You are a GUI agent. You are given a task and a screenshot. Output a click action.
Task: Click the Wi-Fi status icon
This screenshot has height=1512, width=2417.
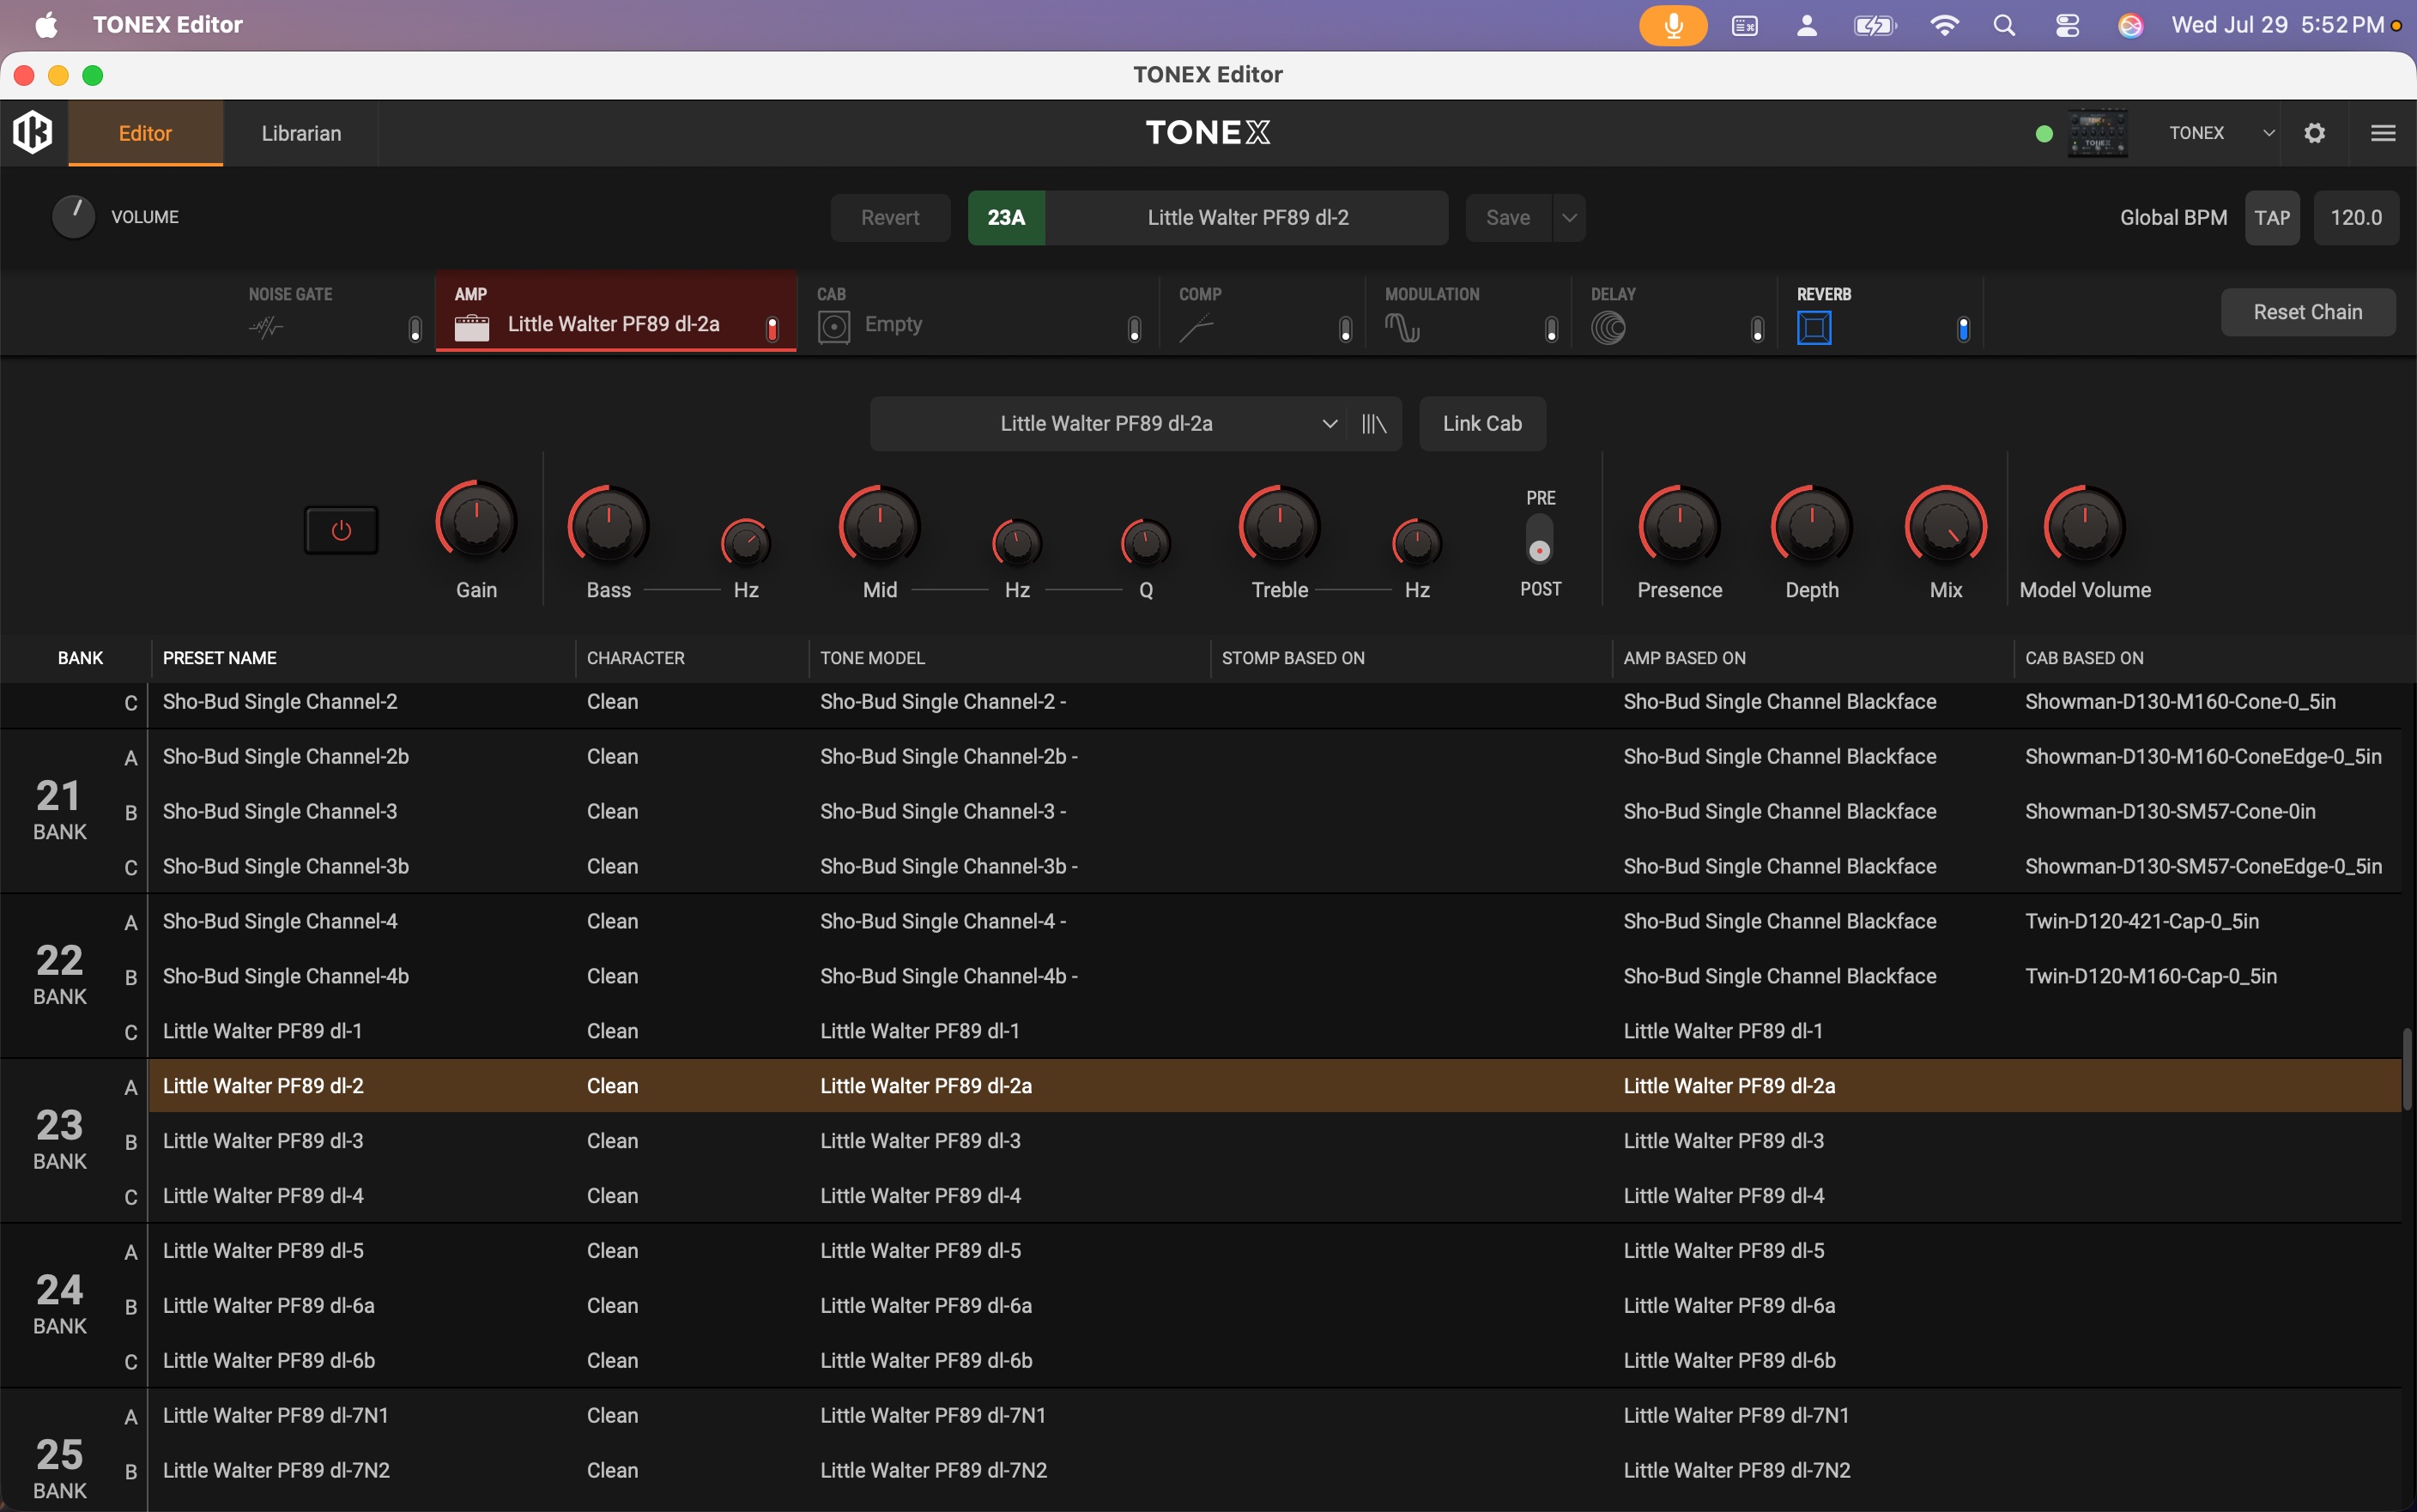1944,25
